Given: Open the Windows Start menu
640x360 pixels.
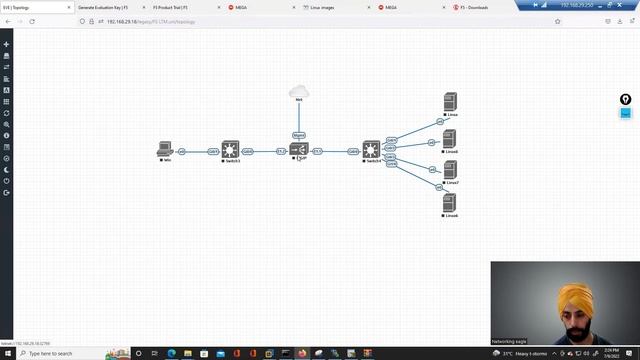Looking at the screenshot, I should [x=8, y=353].
